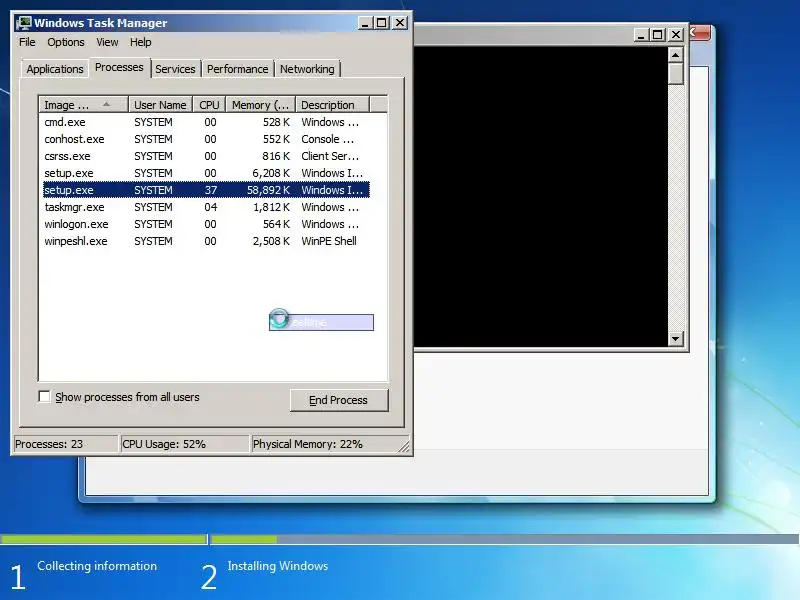Switch to the Services tab

[x=175, y=69]
